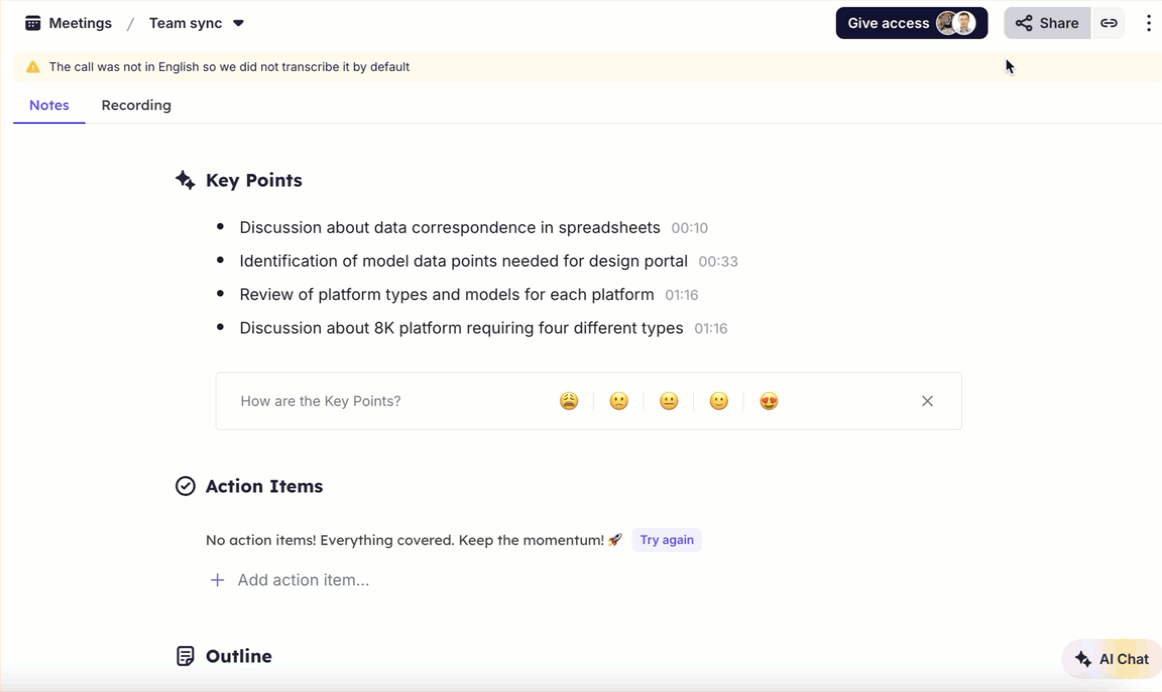This screenshot has width=1162, height=692.
Task: Open the Meetings calendar icon
Action: (33, 23)
